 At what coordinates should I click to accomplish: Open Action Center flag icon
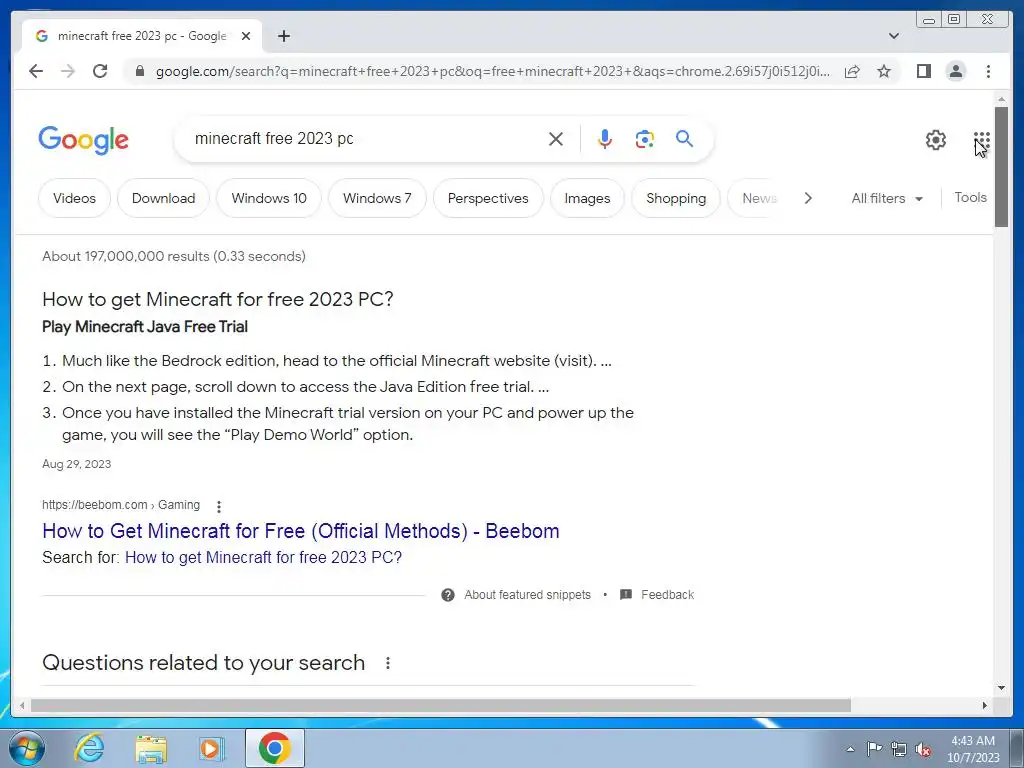coord(874,748)
